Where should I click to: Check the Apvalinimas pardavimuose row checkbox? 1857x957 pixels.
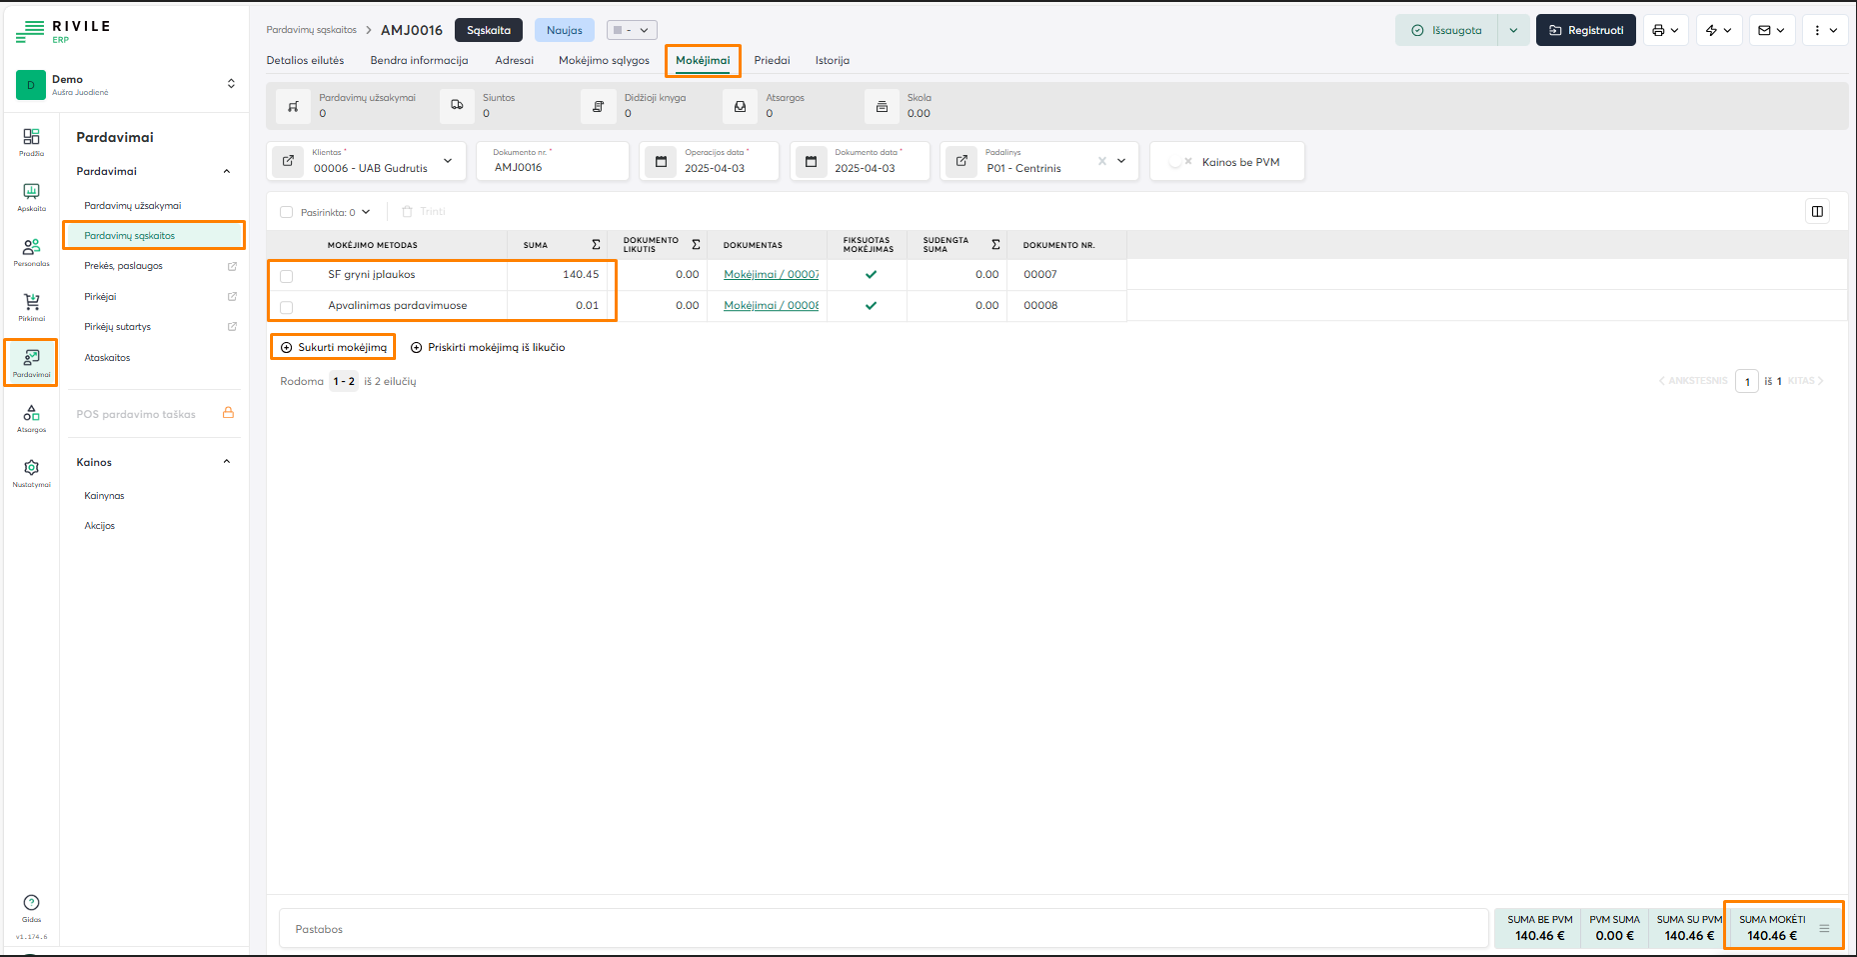pos(287,307)
